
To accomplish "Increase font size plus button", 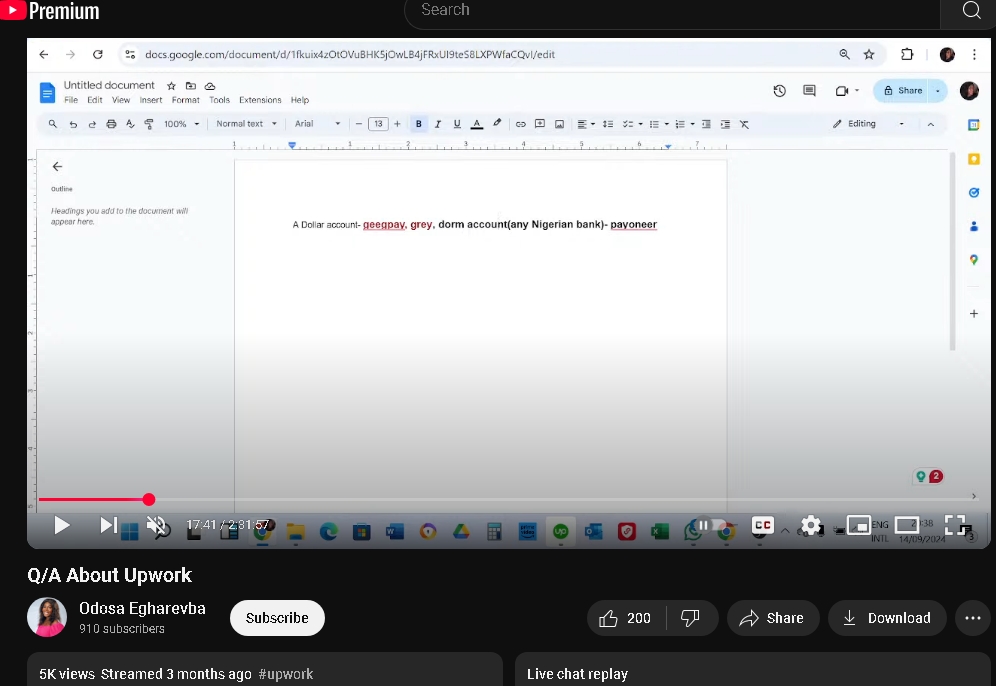I will [398, 124].
